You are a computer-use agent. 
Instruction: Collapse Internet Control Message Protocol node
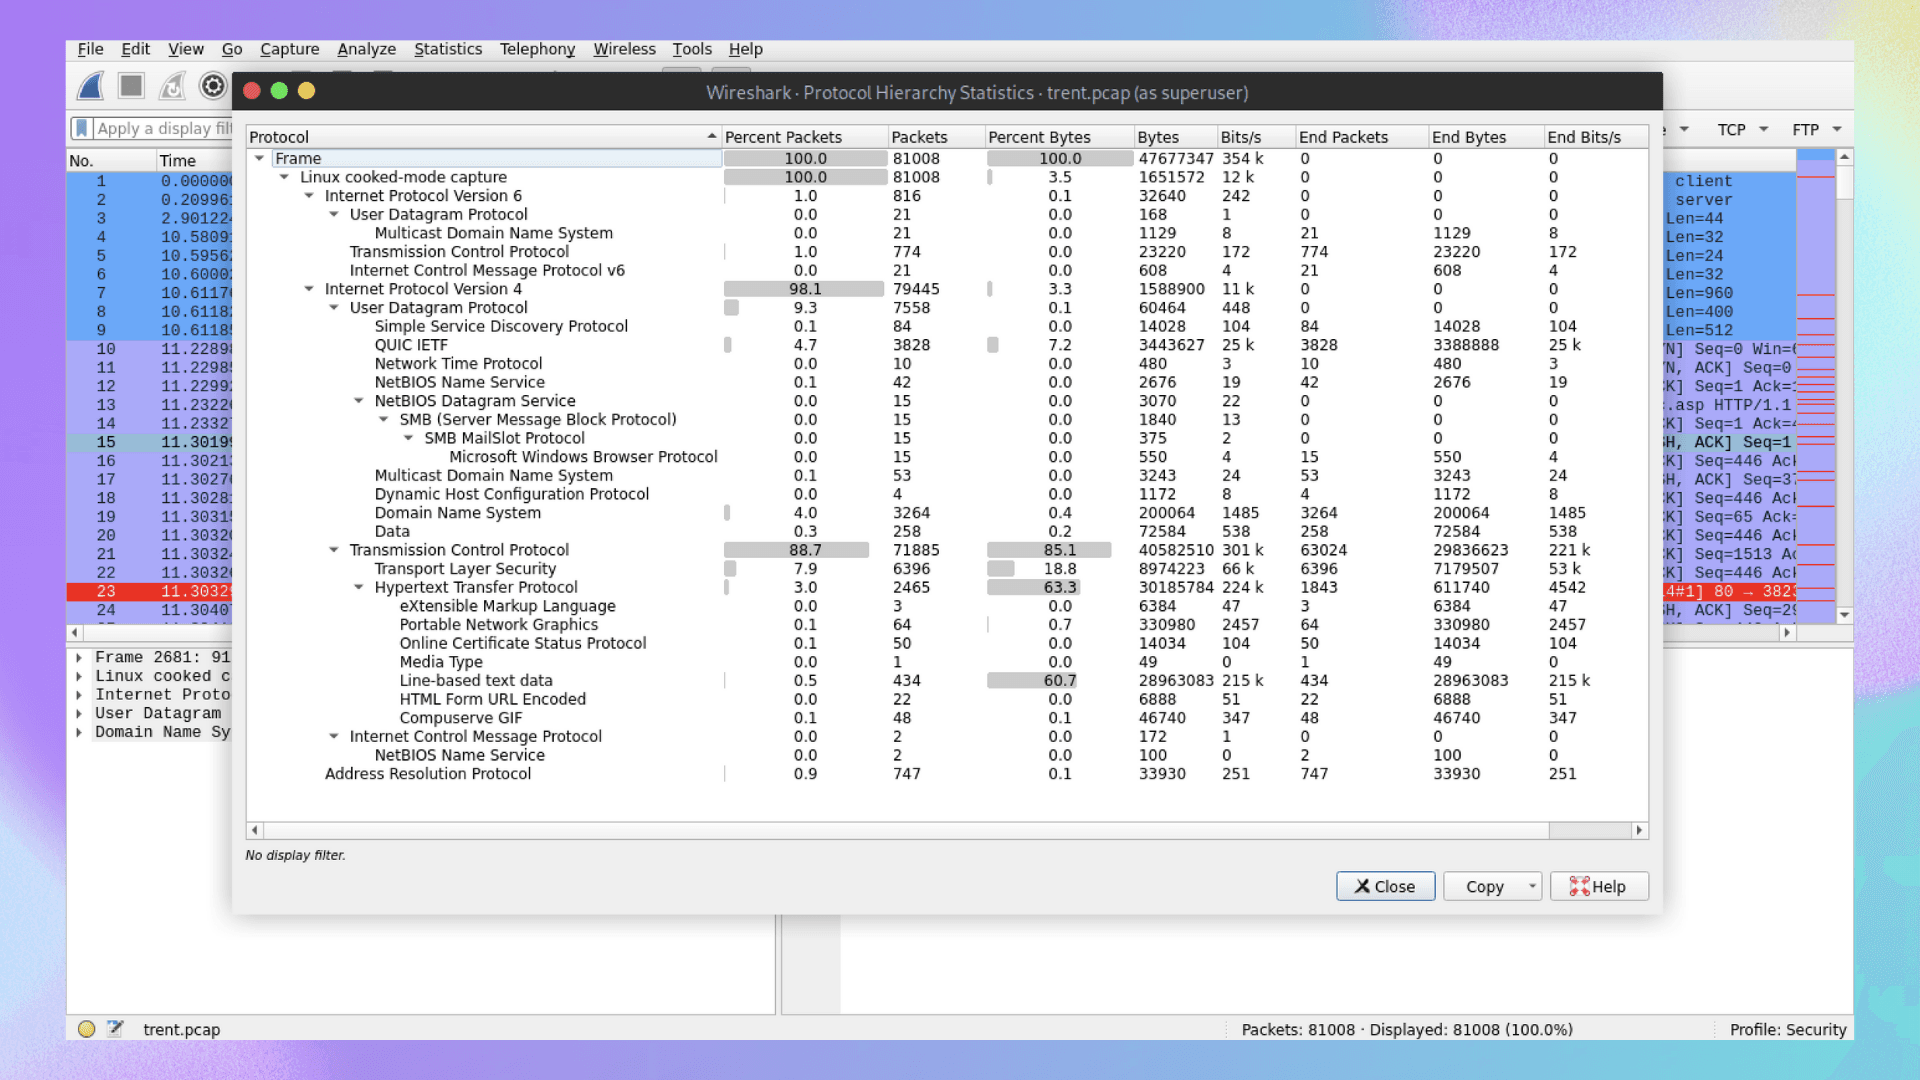[x=334, y=737]
